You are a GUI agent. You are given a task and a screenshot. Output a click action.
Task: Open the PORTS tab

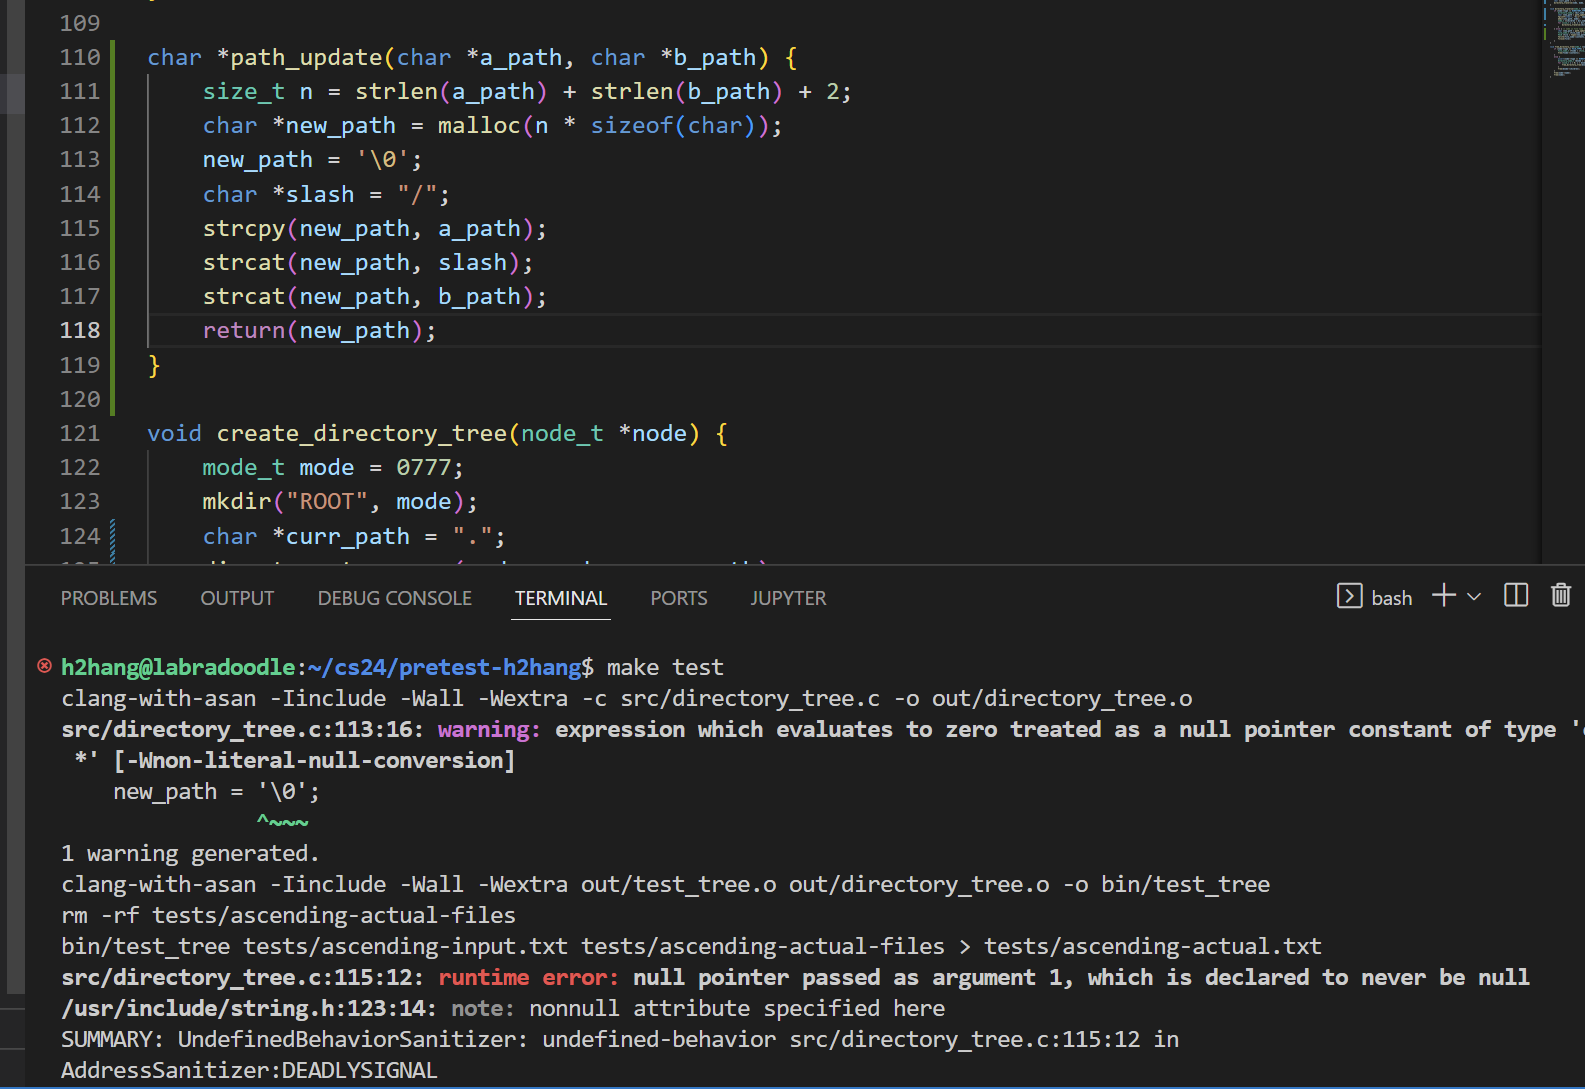pos(679,598)
